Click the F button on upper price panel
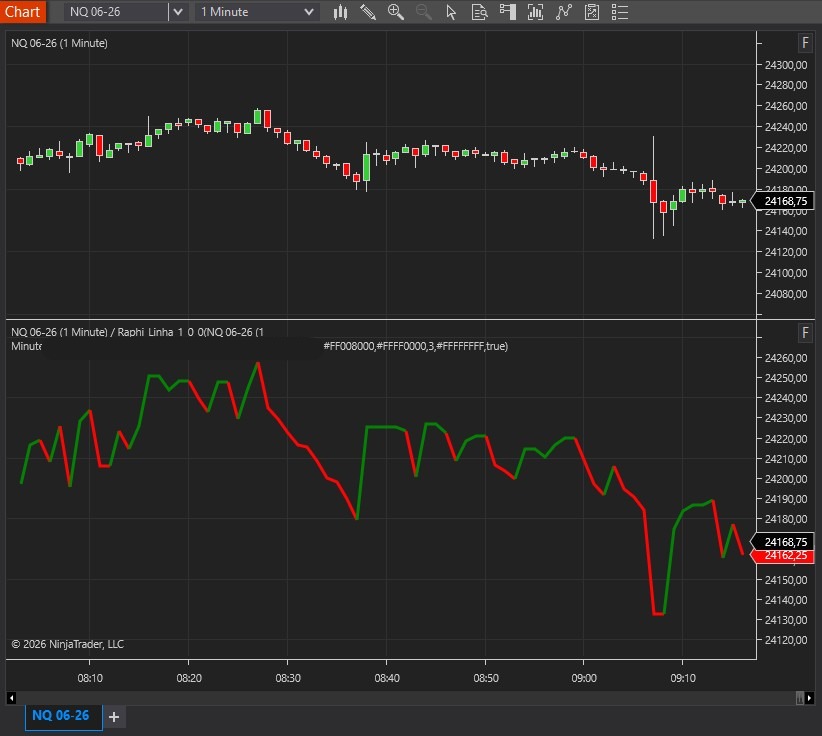This screenshot has width=822, height=736. point(805,43)
